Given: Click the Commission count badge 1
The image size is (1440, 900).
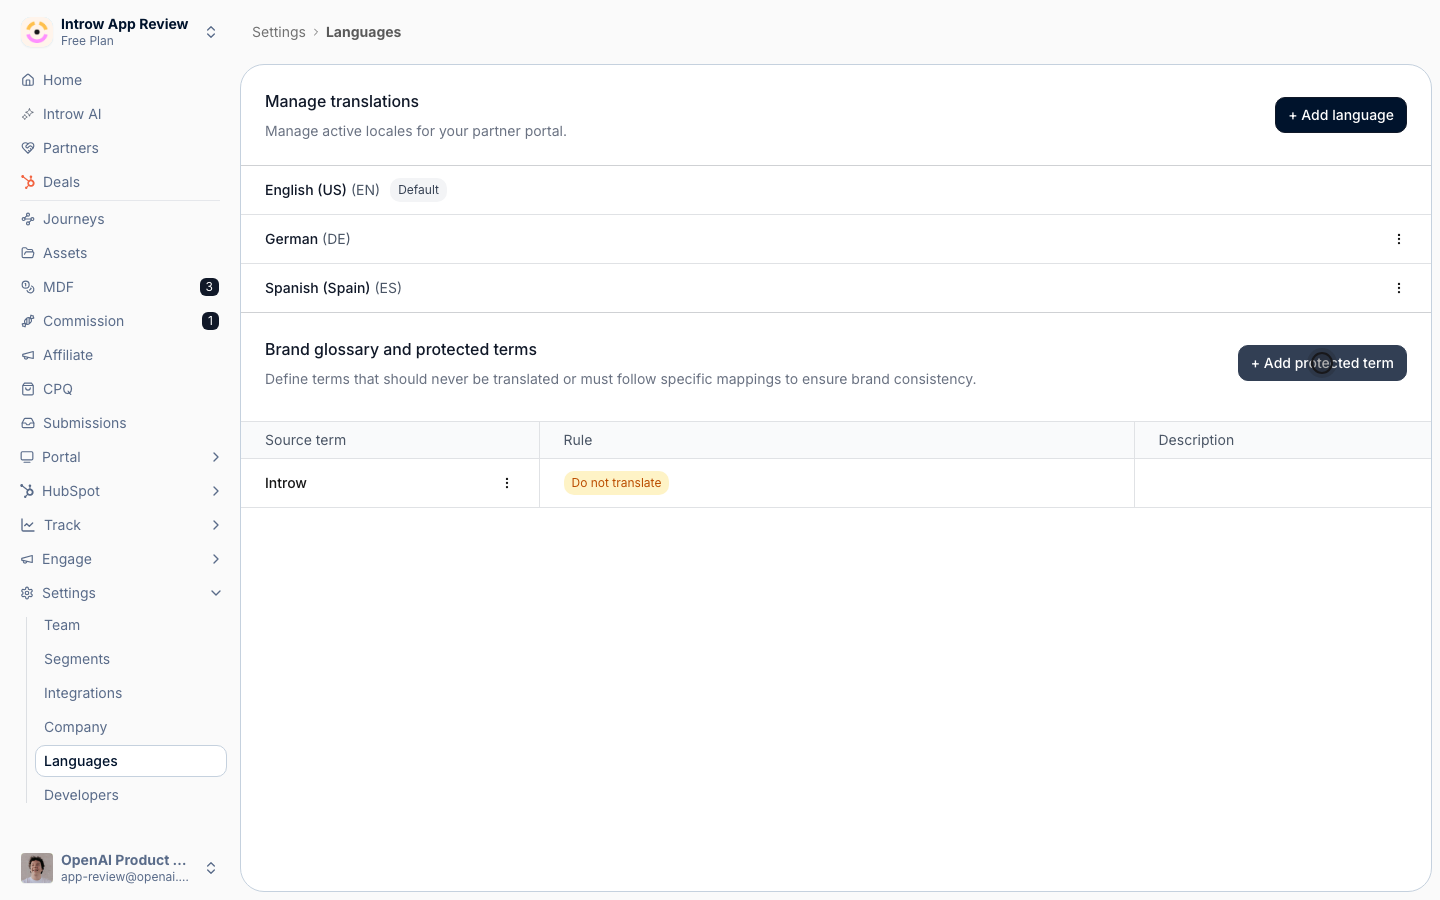Looking at the screenshot, I should pos(210,321).
